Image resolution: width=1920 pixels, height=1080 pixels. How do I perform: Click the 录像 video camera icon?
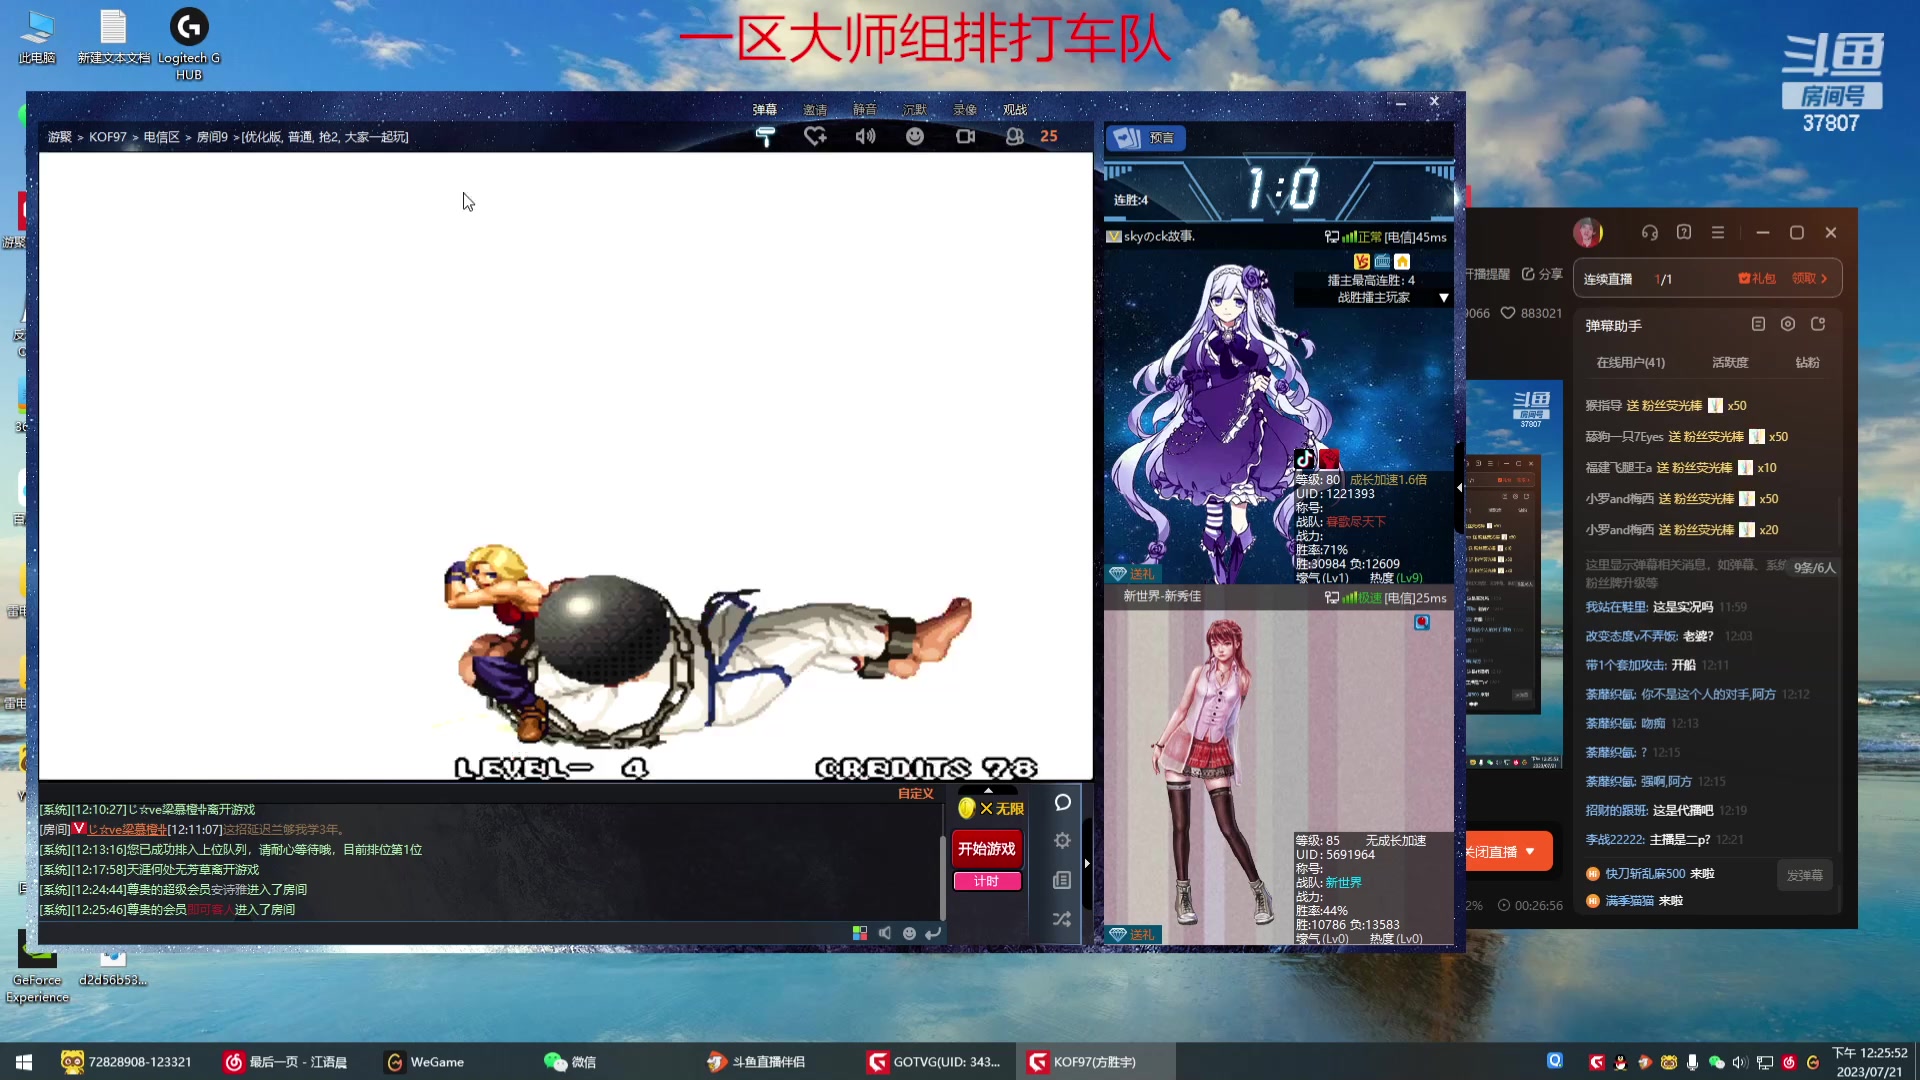click(x=965, y=136)
